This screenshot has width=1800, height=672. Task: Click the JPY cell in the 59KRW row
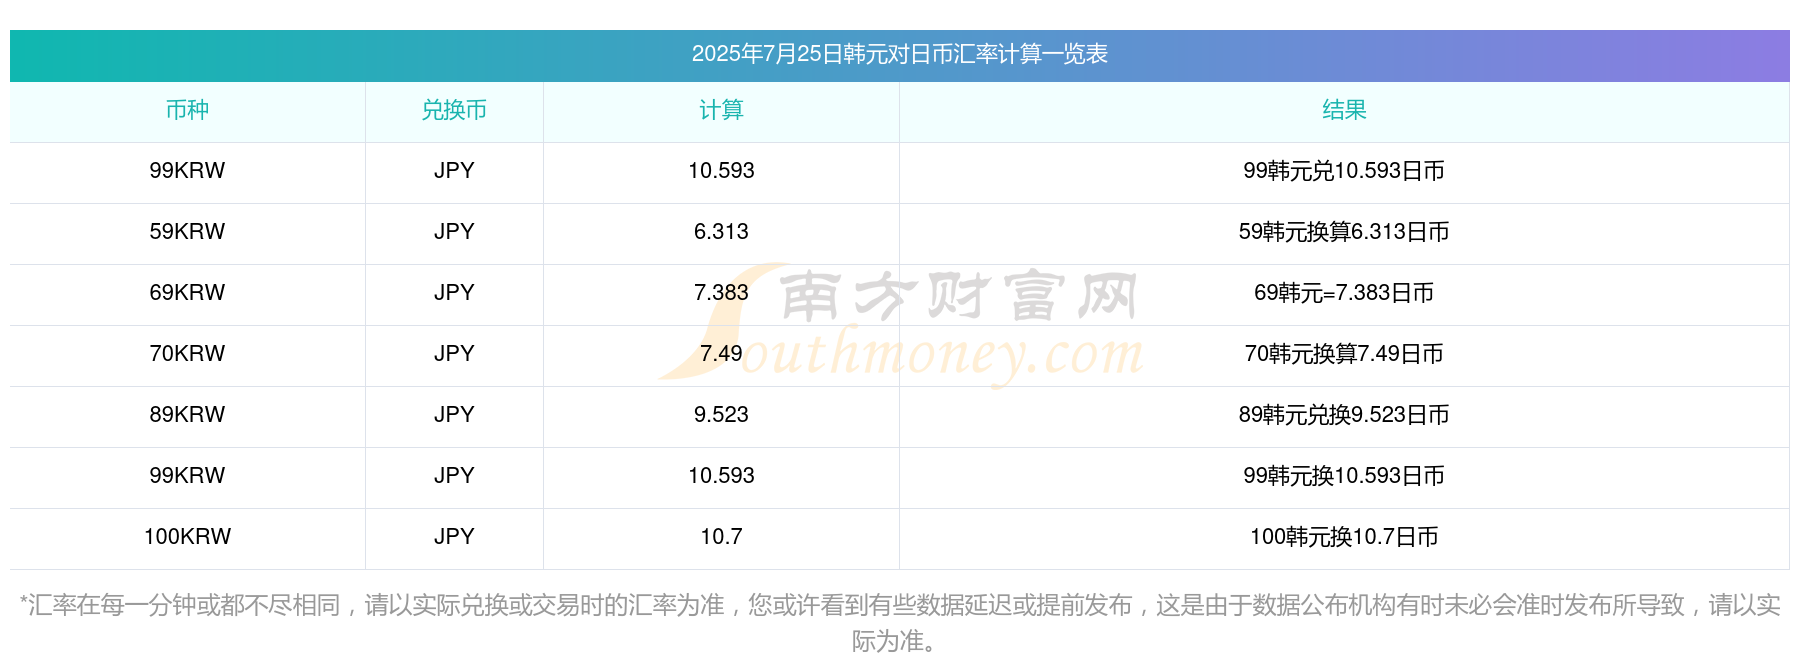(454, 232)
